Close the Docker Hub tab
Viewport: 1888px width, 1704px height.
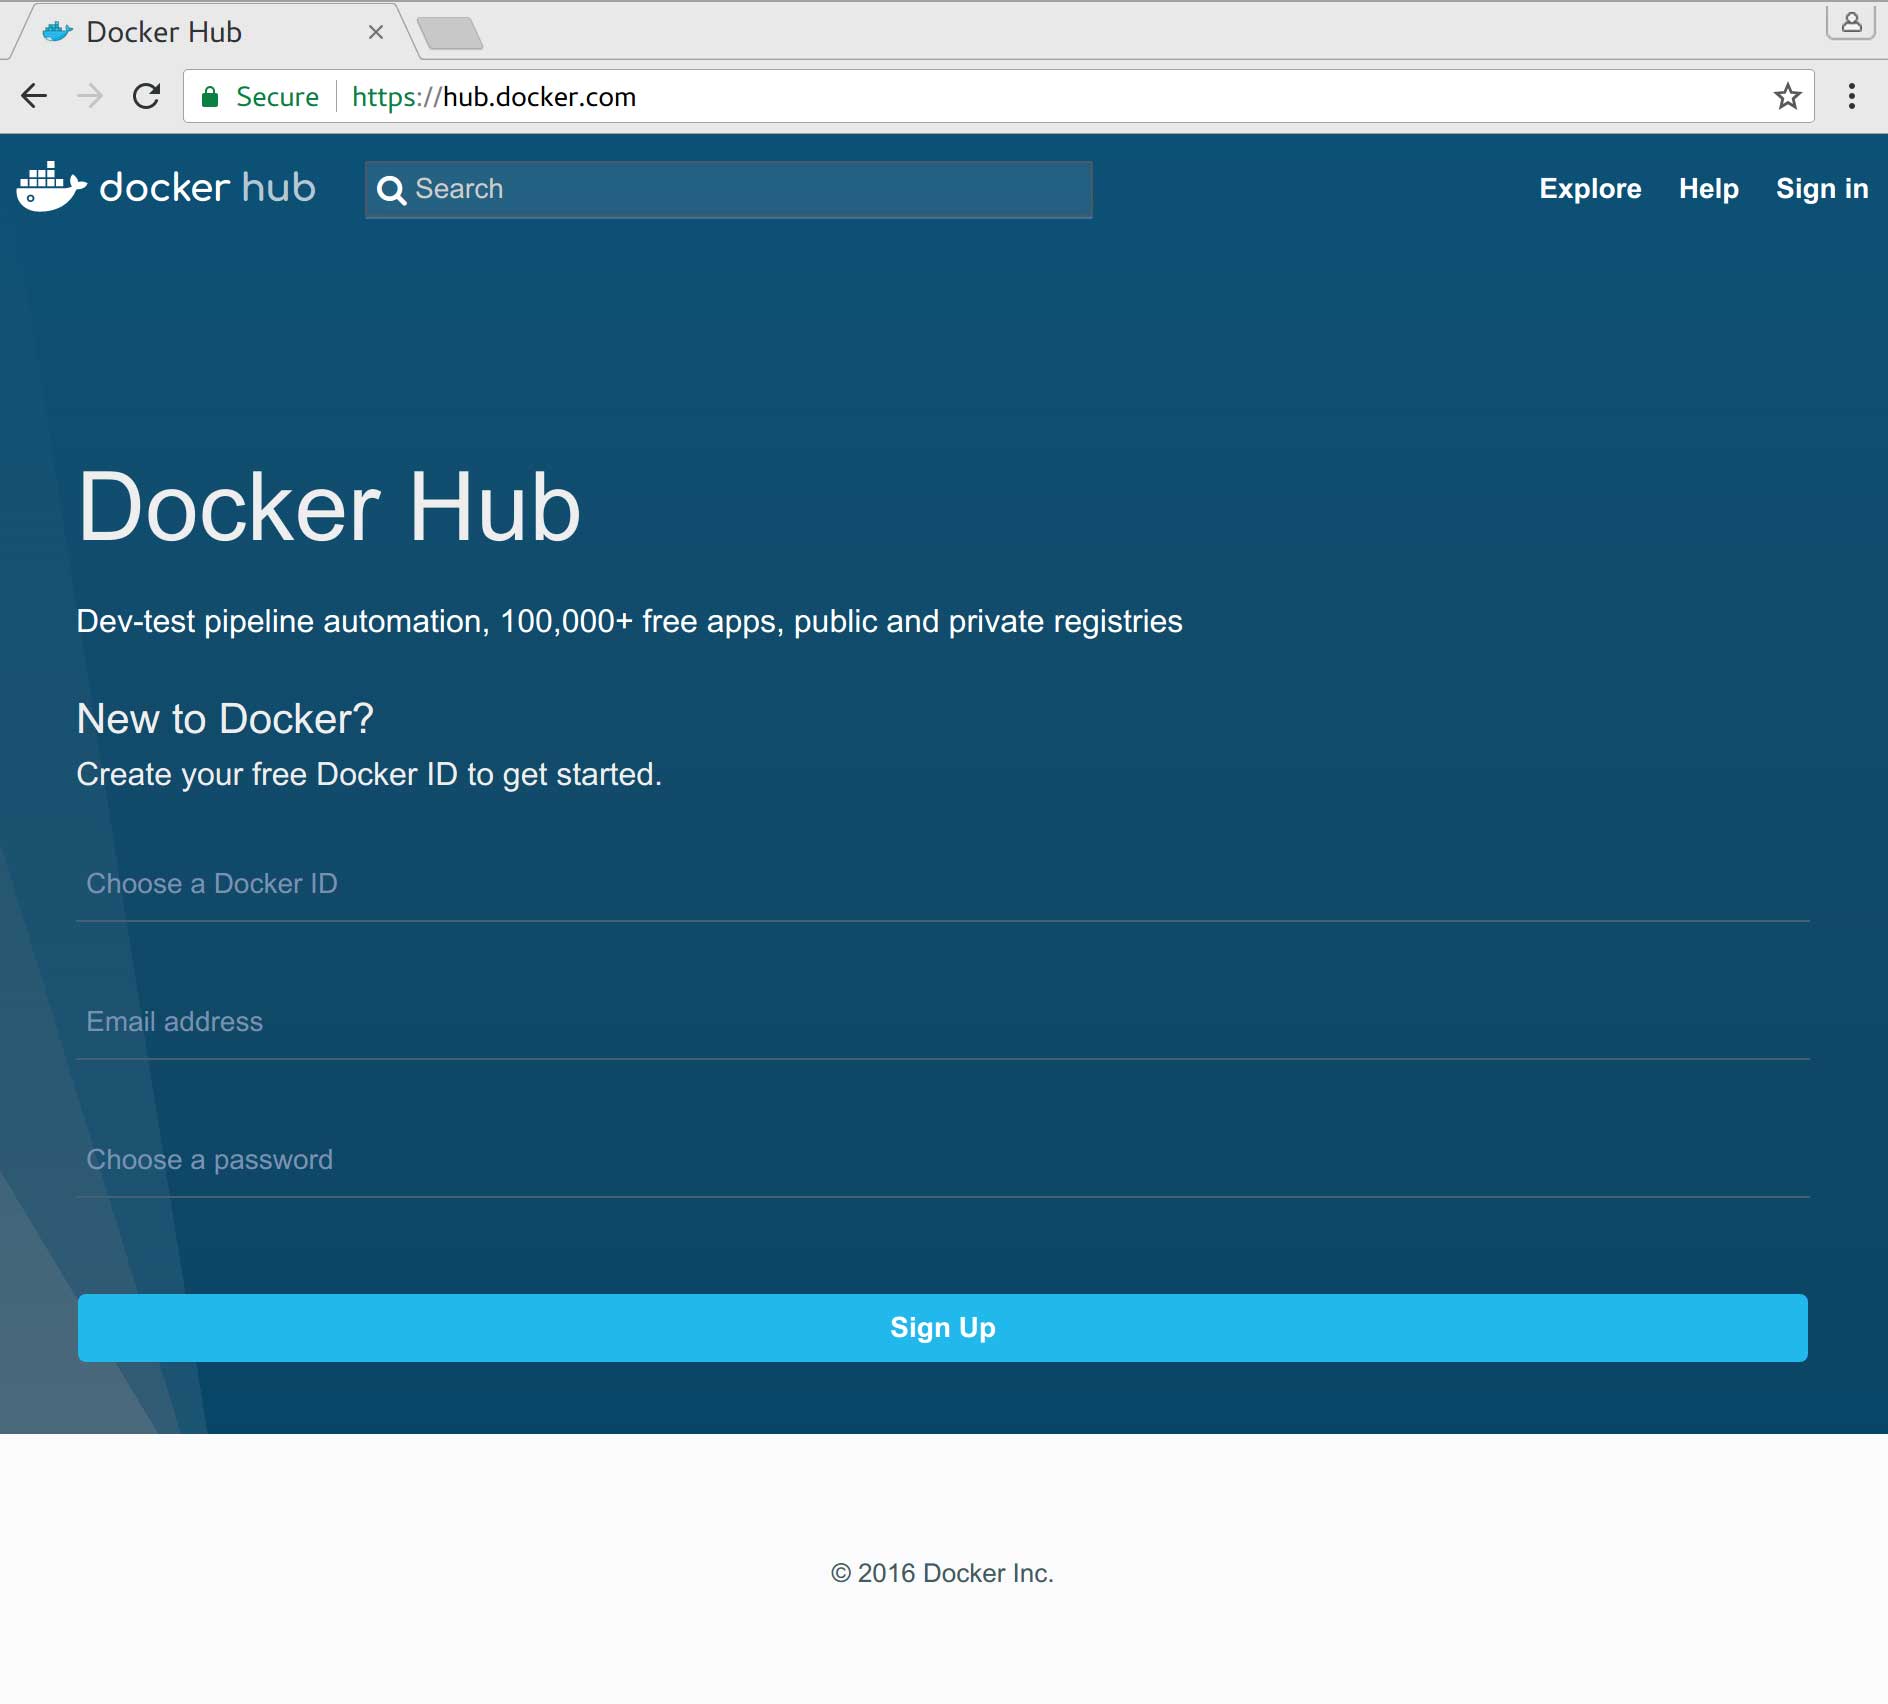pos(376,32)
